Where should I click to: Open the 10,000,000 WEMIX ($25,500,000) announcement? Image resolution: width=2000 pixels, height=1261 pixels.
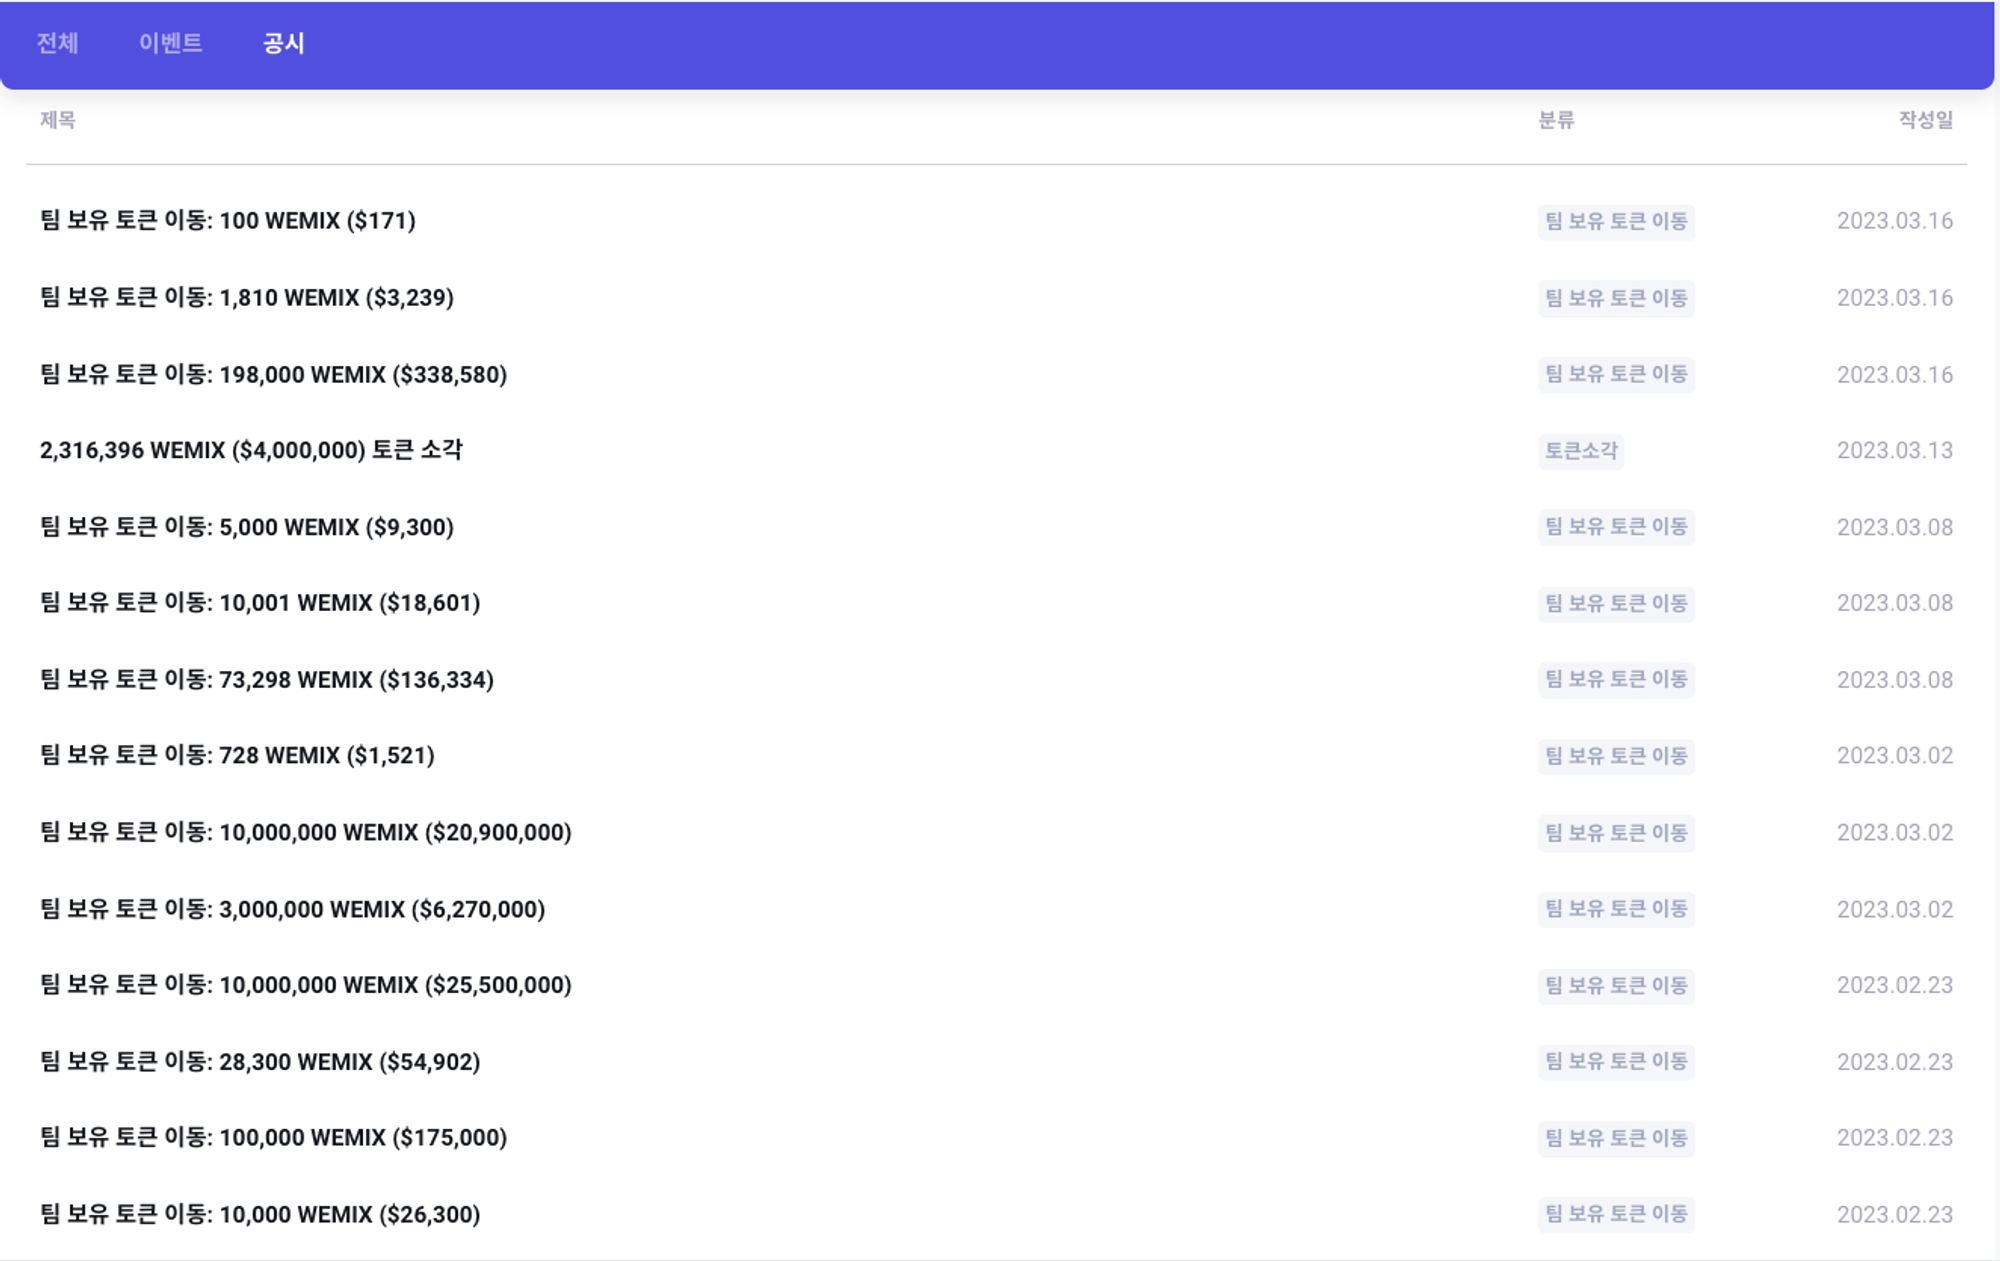(306, 985)
